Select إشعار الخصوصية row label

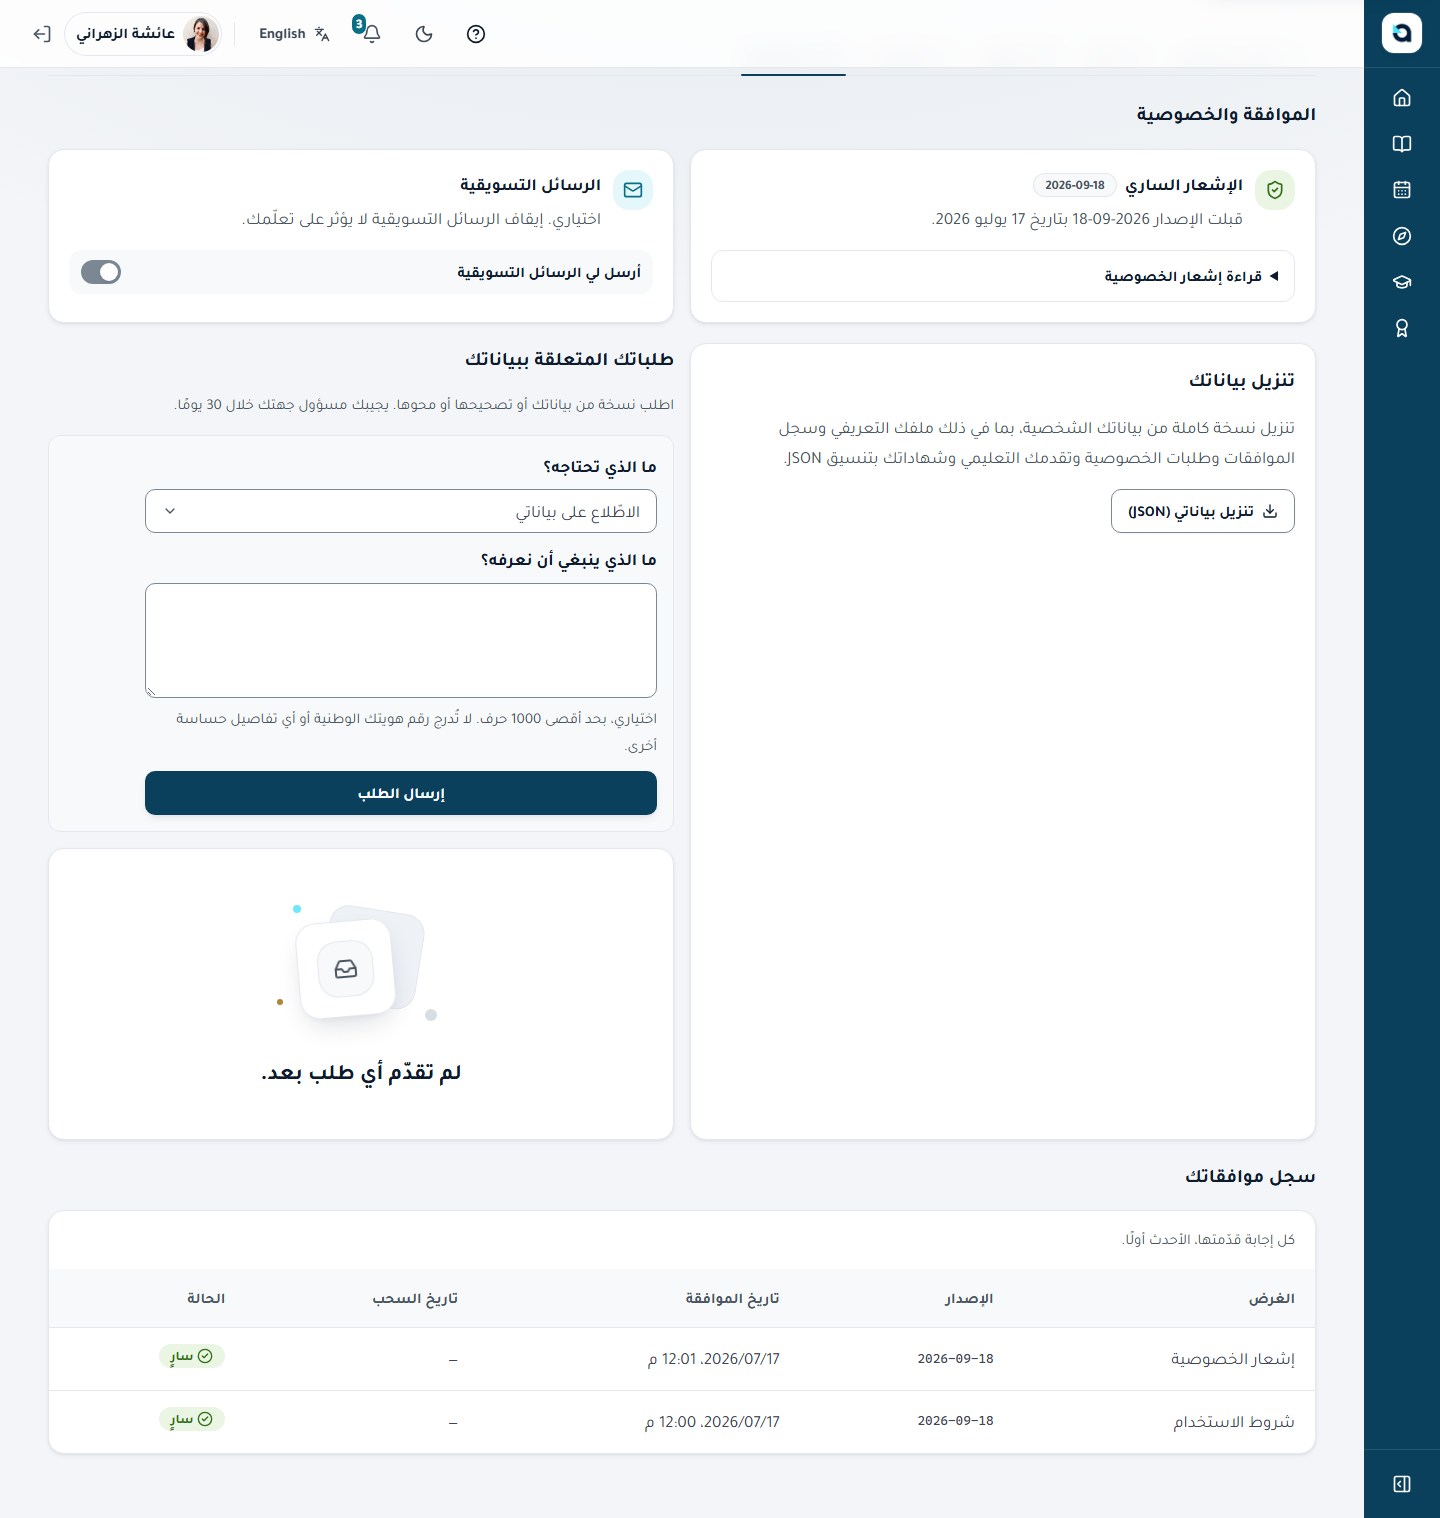click(1233, 1359)
